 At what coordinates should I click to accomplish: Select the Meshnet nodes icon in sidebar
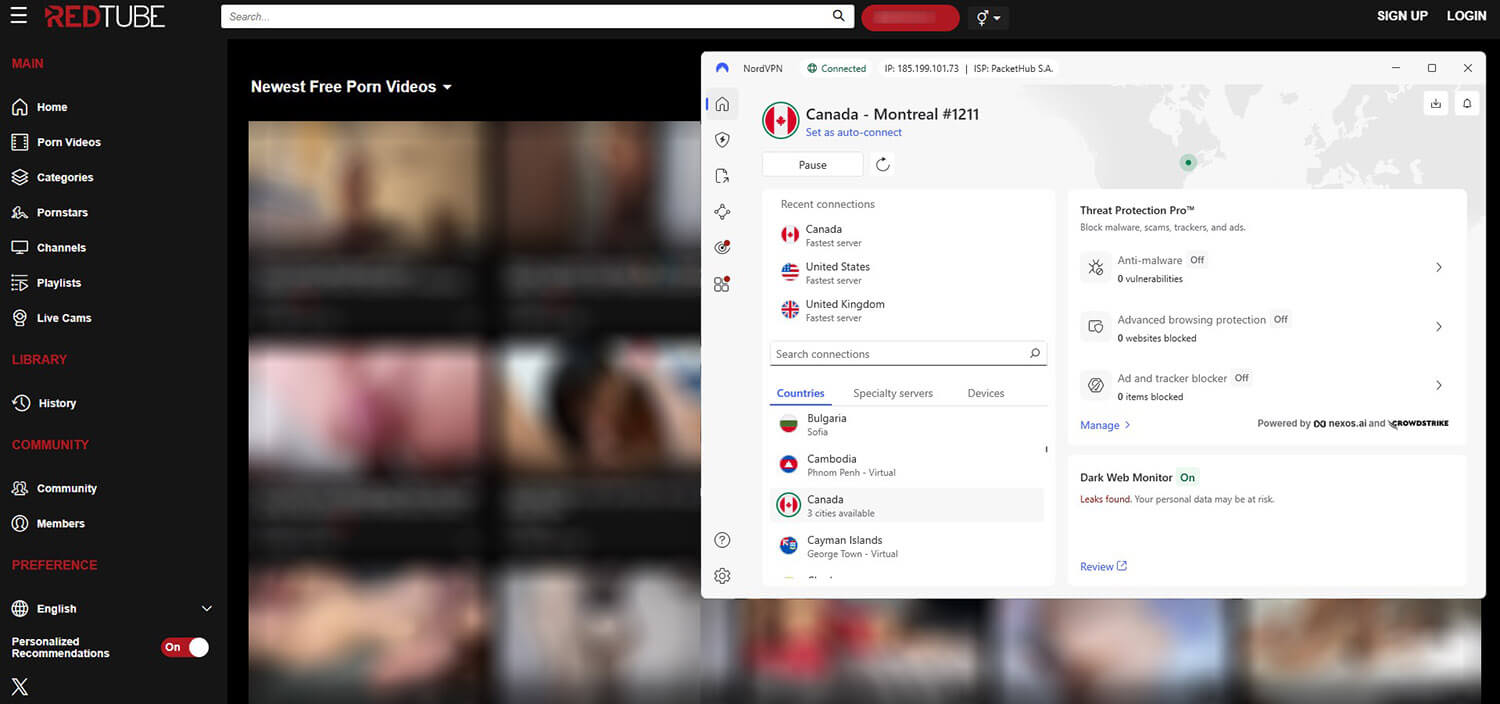[722, 211]
